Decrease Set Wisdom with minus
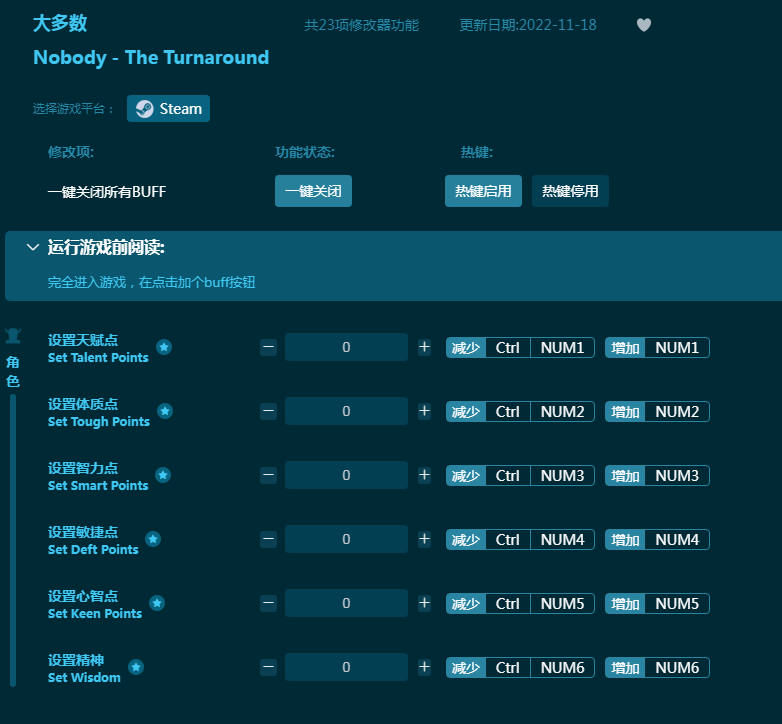Screen dimensions: 782x724 268,667
